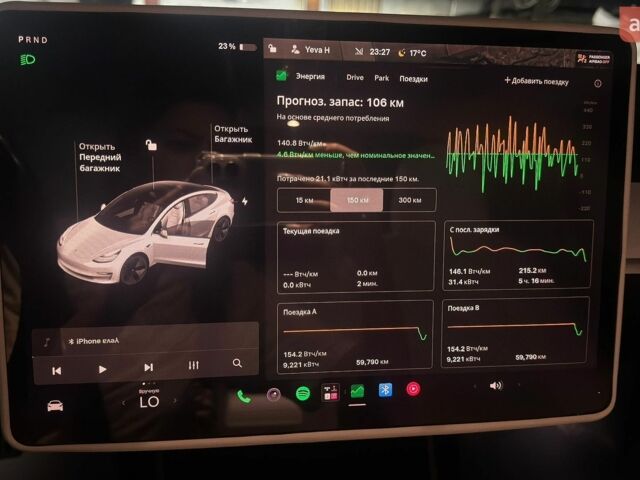Open the info icon near Add trip

[598, 84]
